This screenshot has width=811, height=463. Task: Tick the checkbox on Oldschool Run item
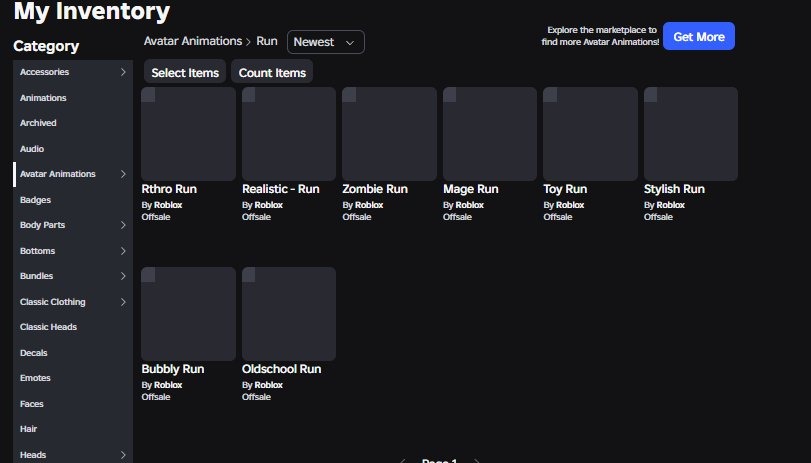(249, 275)
